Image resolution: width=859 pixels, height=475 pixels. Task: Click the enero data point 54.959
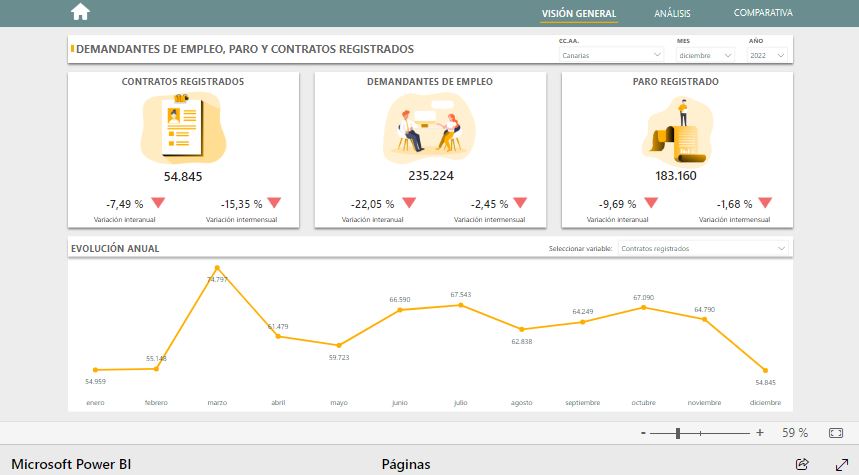point(95,370)
